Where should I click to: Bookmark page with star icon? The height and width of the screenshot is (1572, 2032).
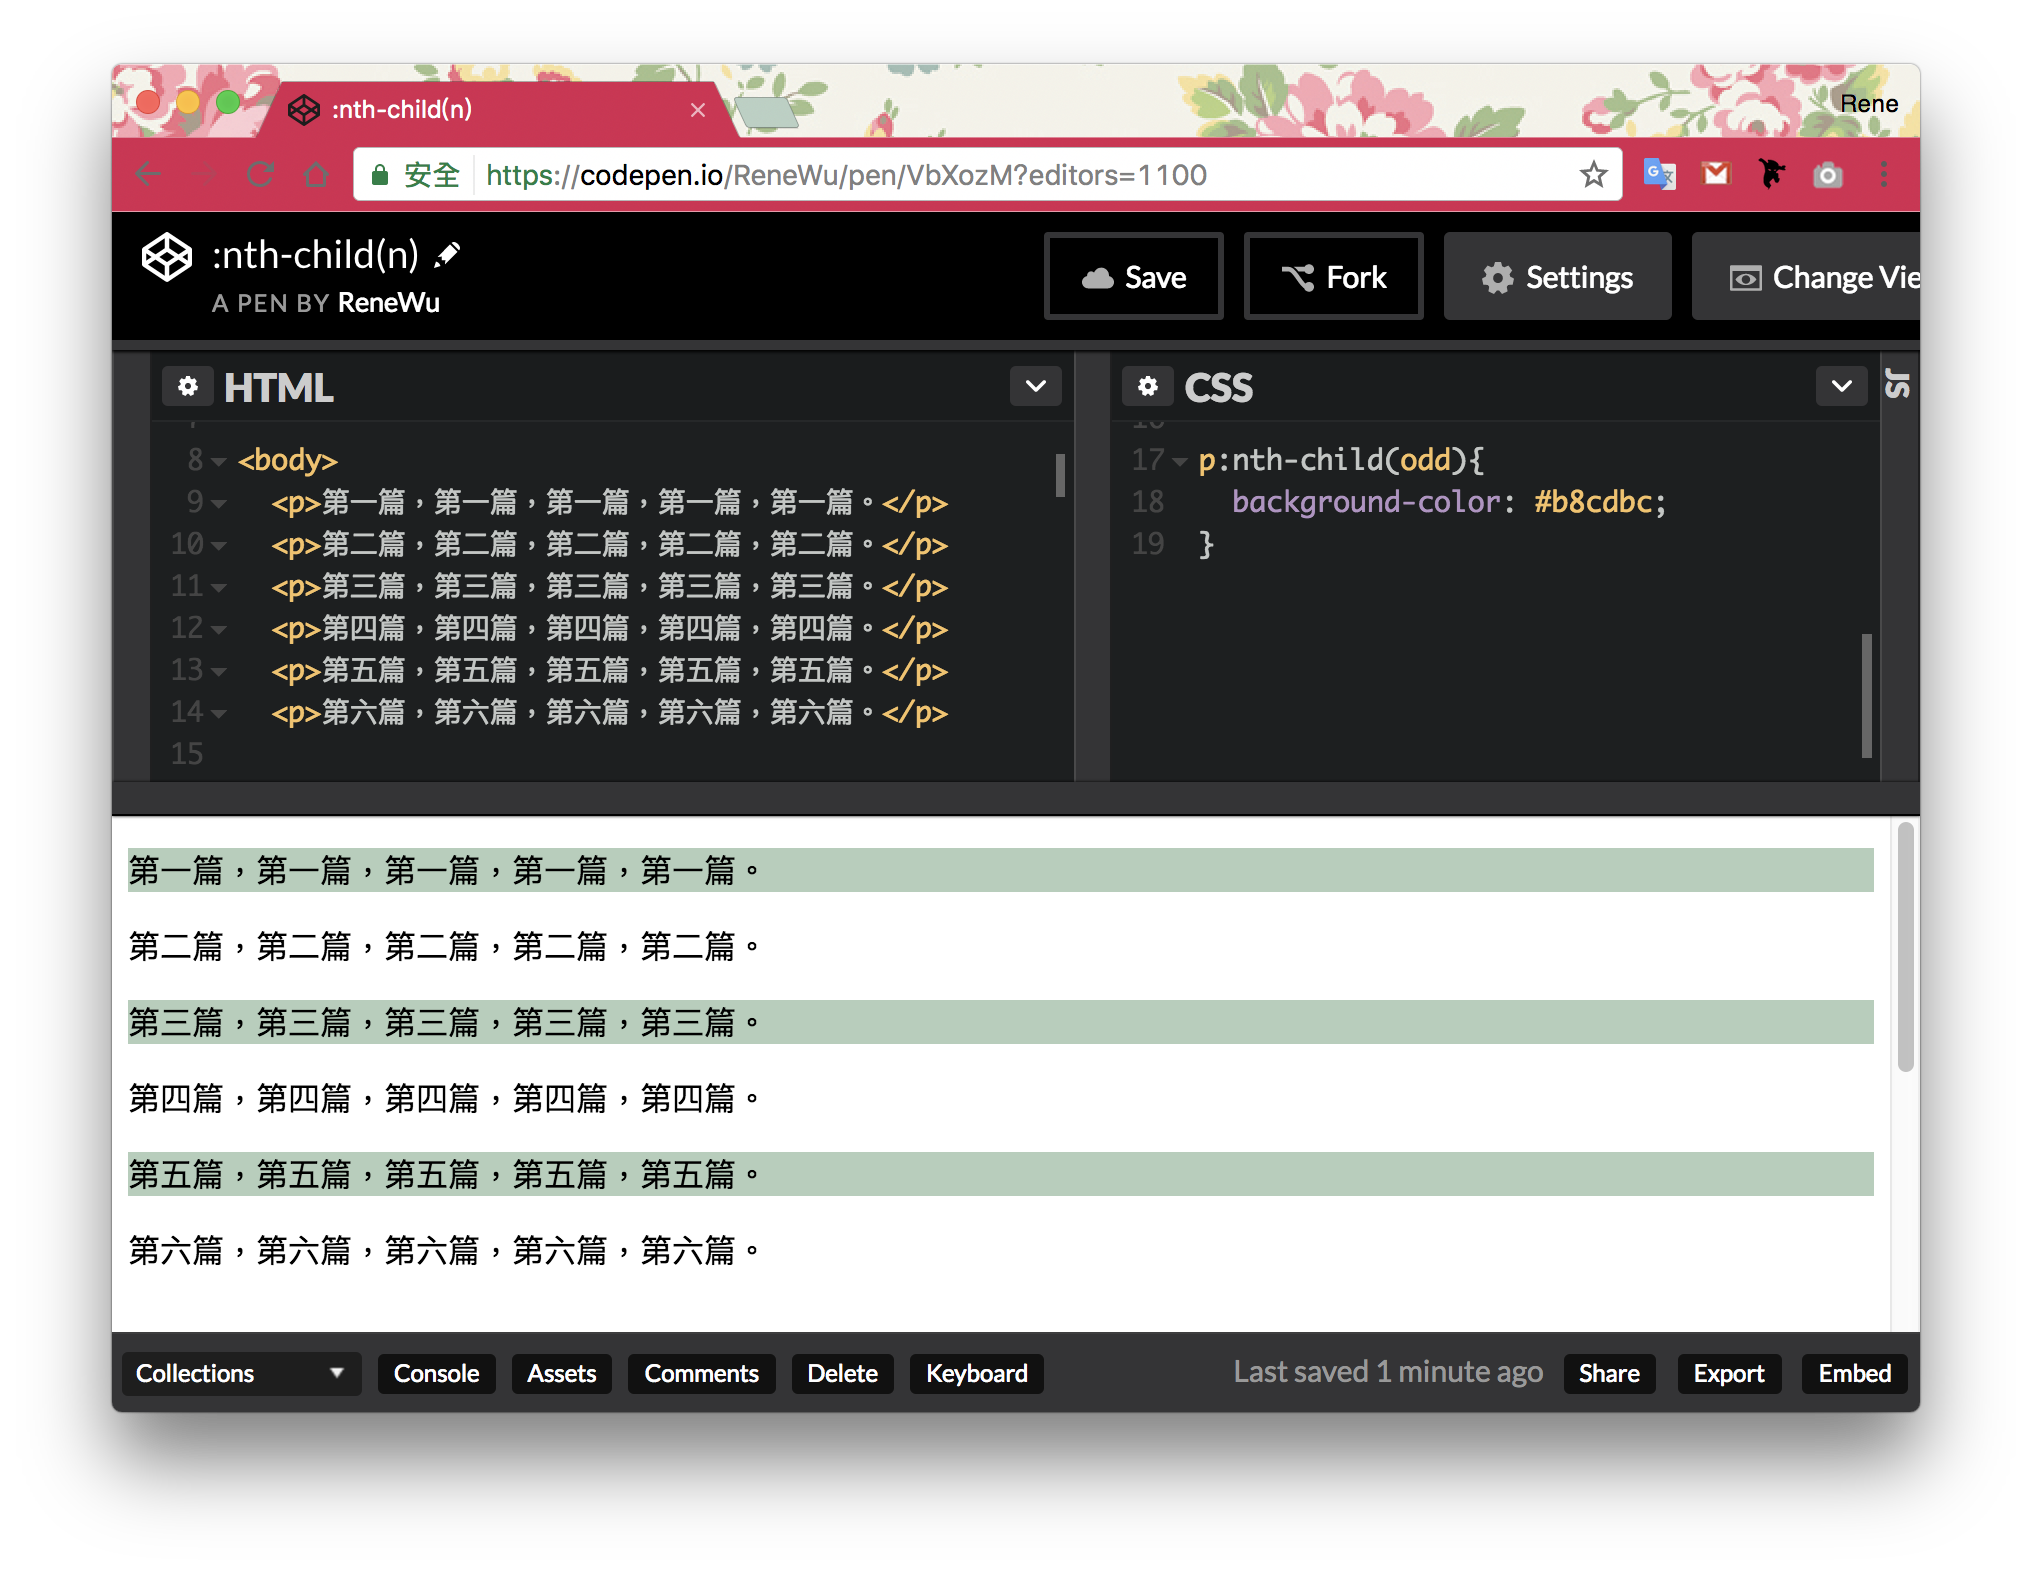[x=1593, y=175]
